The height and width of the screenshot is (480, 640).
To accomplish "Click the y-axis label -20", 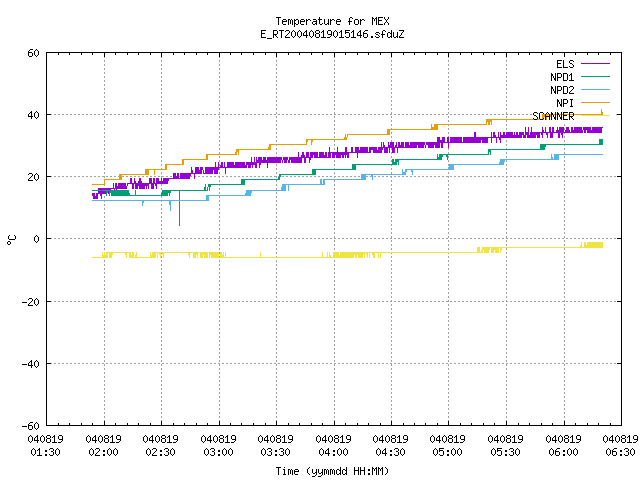I will pos(31,302).
